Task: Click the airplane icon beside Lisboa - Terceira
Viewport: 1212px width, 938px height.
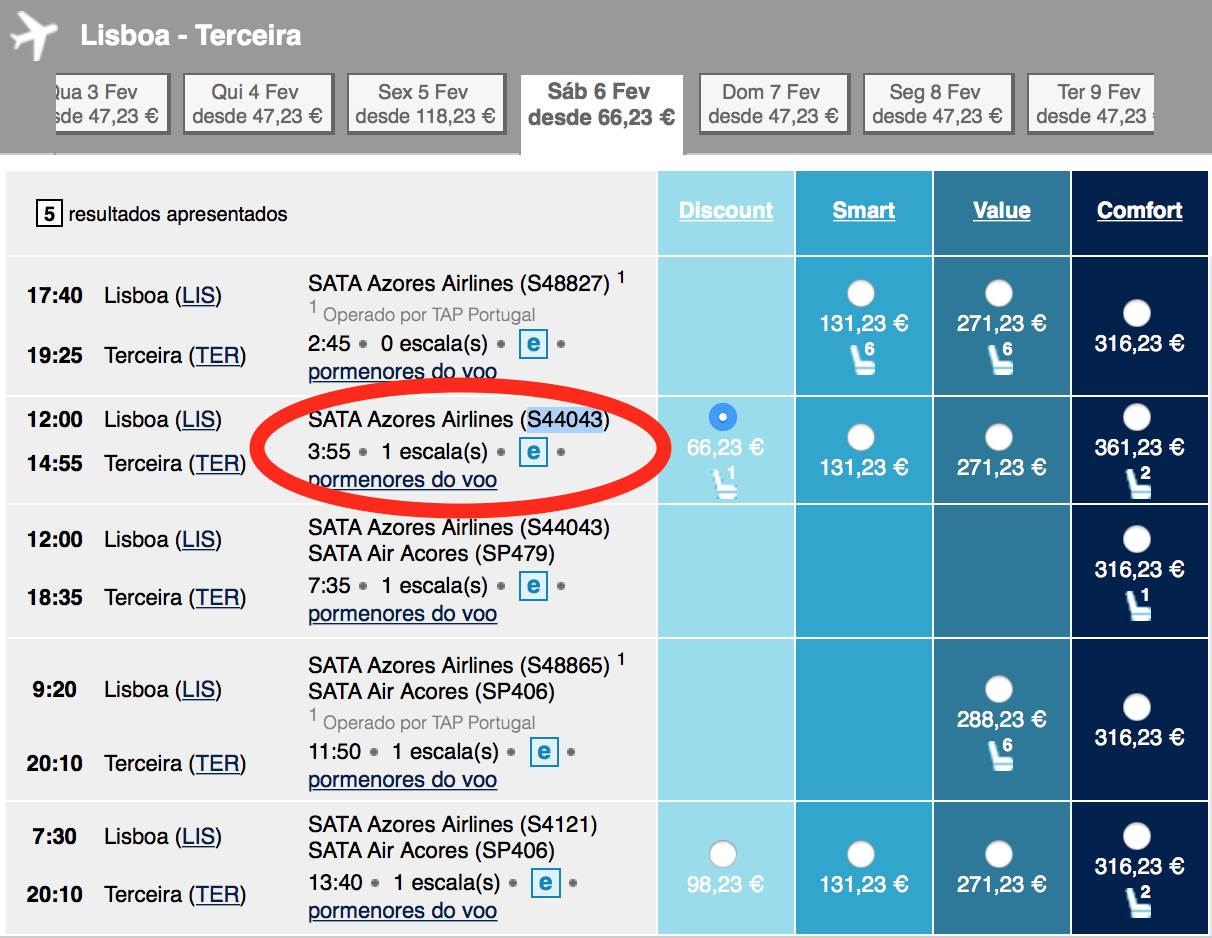Action: 34,36
